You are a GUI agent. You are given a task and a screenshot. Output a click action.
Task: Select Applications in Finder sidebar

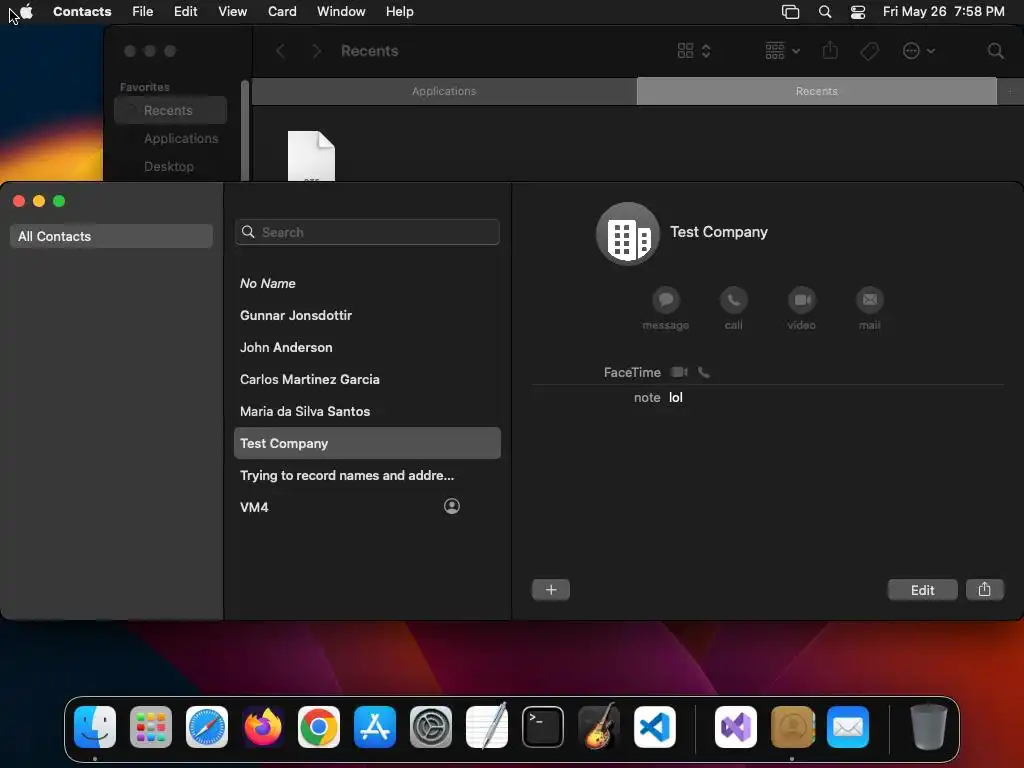click(x=170, y=138)
